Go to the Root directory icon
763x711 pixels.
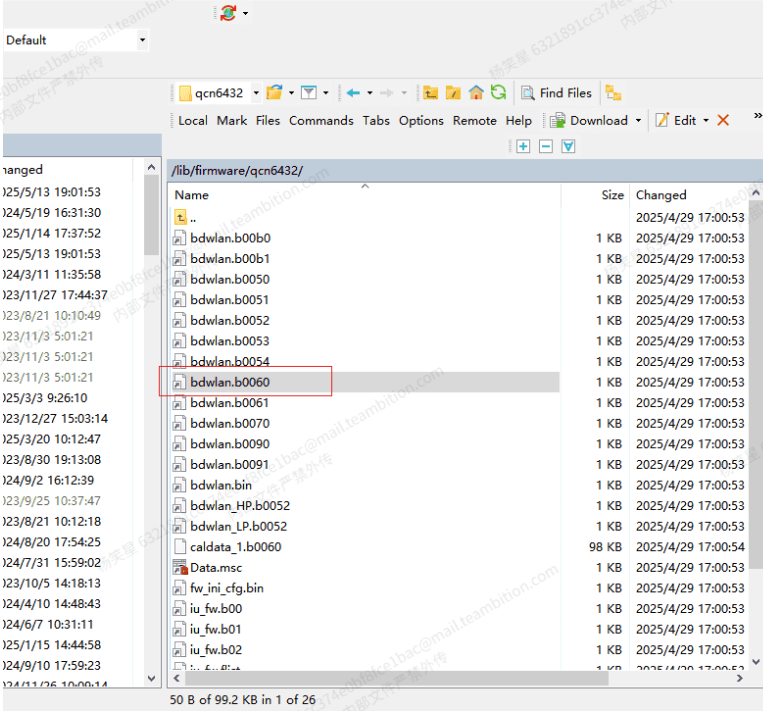click(453, 92)
